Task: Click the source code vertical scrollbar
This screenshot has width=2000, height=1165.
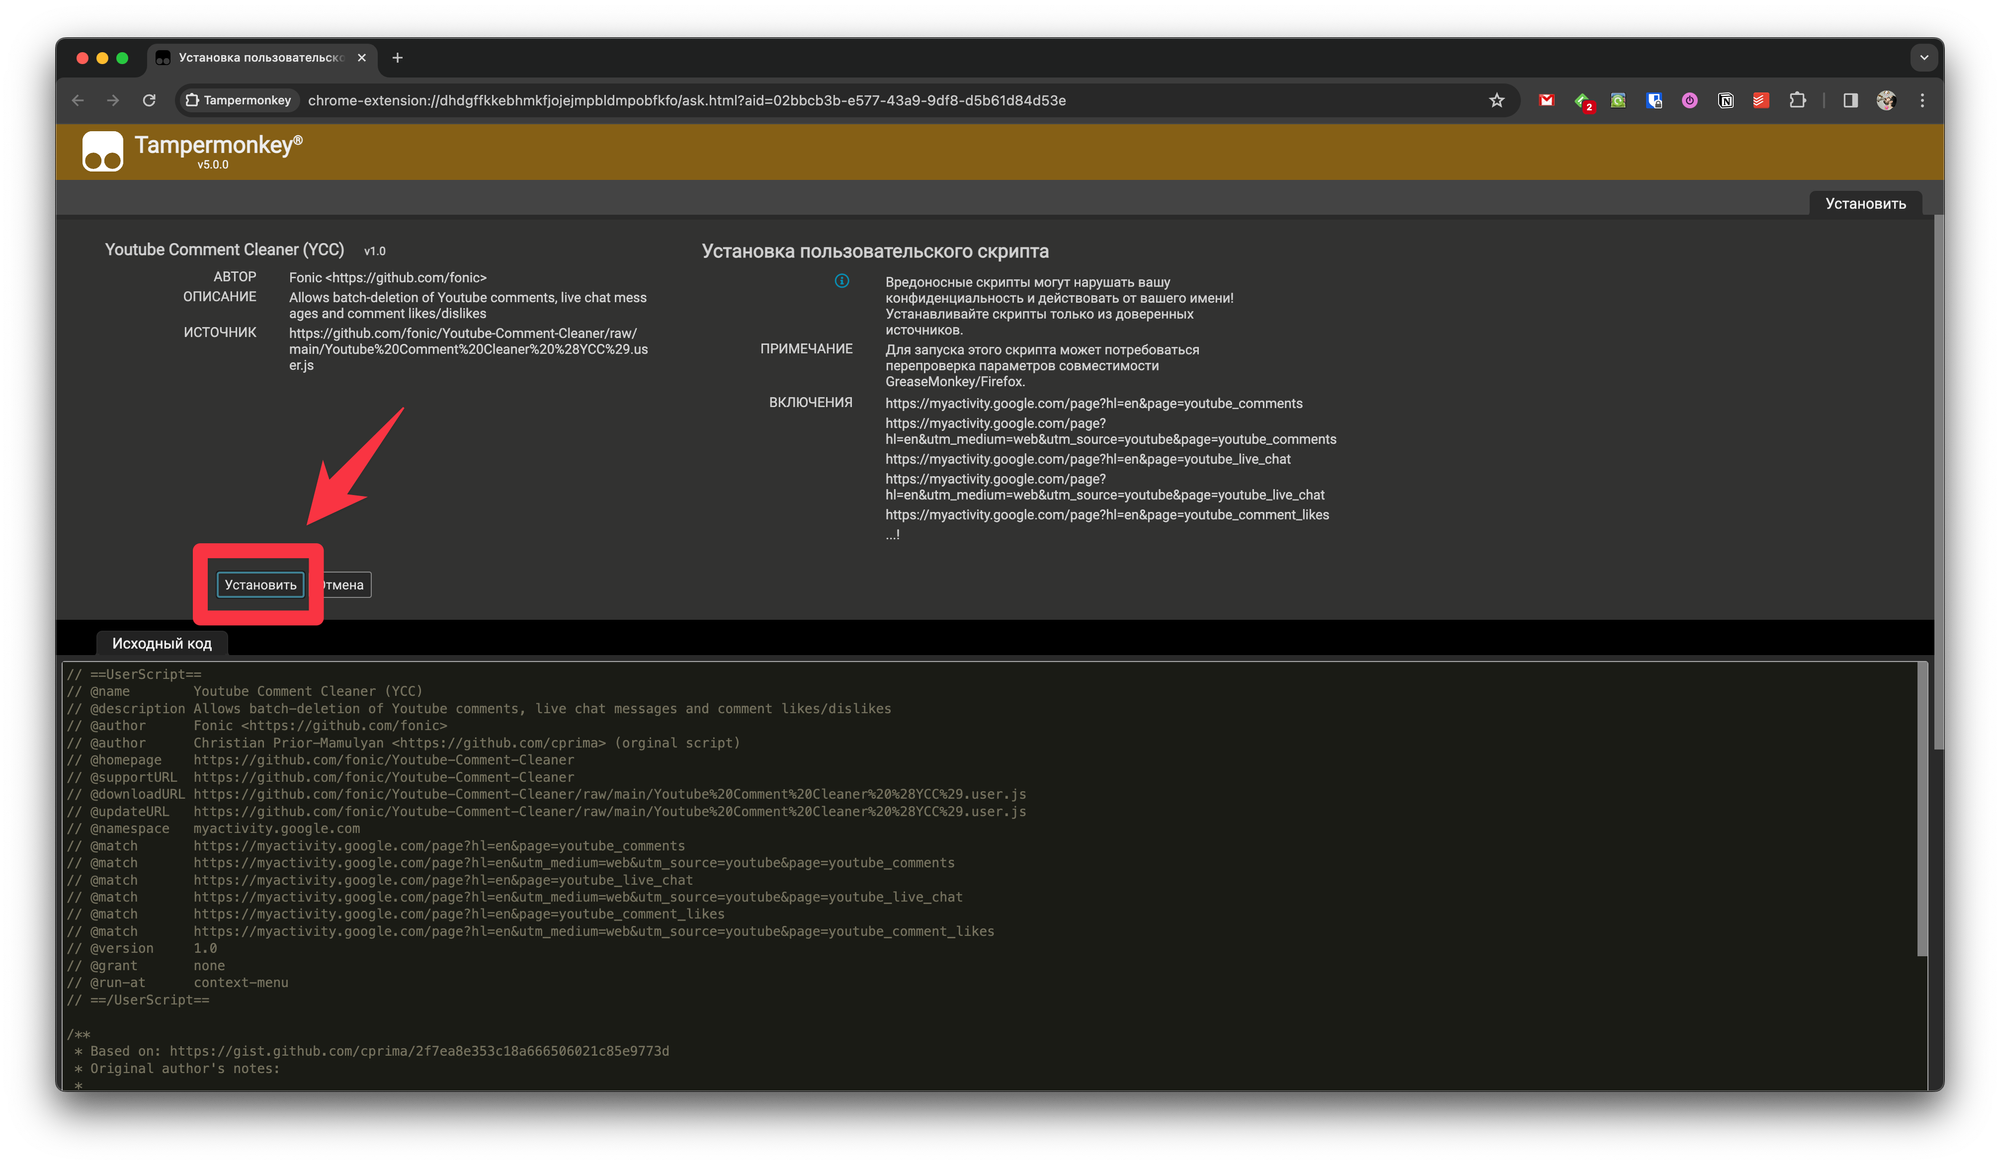Action: 1922,810
